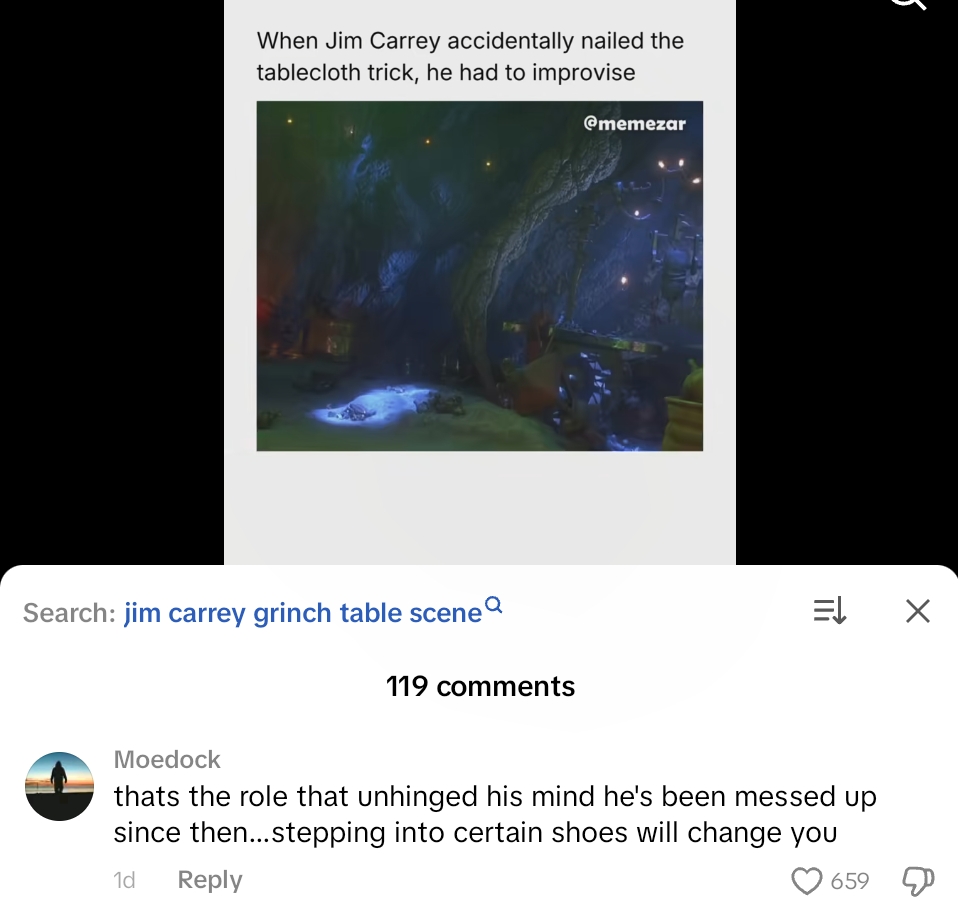
Task: Open the Moedock username profile
Action: 167,759
